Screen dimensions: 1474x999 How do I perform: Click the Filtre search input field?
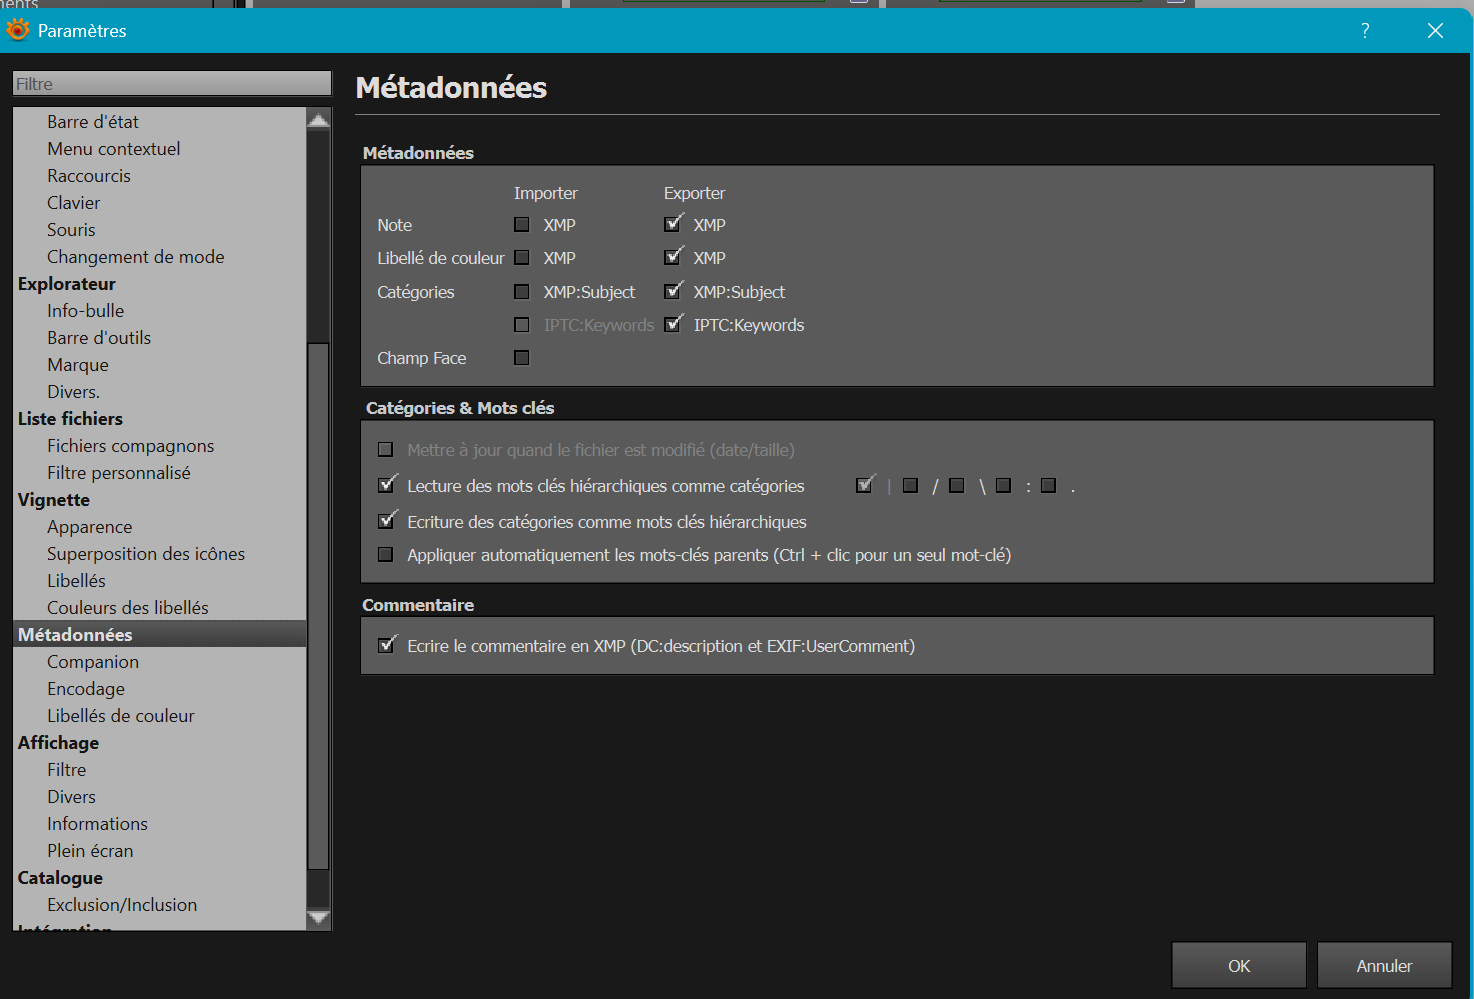click(x=172, y=84)
